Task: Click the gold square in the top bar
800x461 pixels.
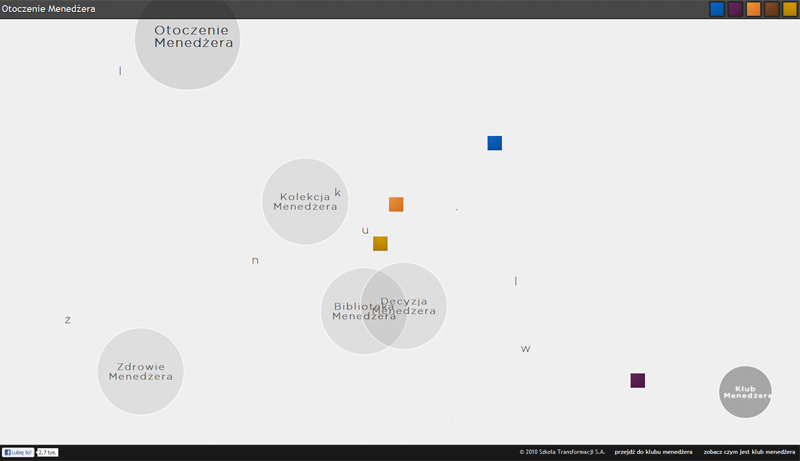Action: pos(790,9)
